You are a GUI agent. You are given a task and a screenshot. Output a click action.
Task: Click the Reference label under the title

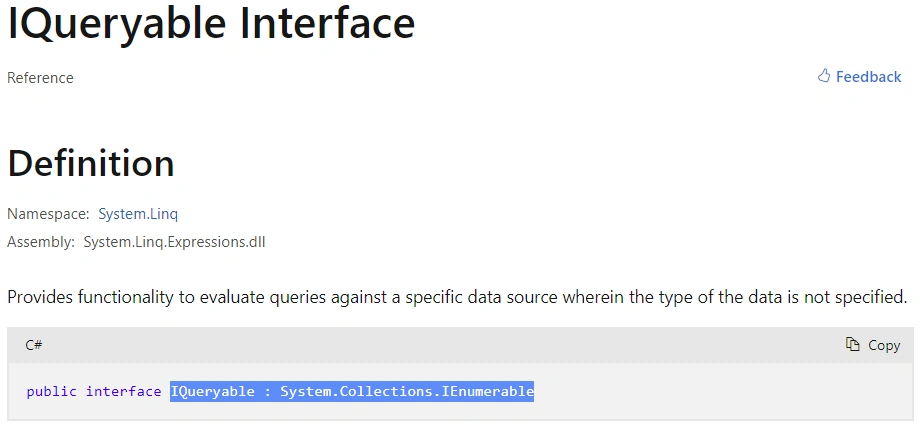coord(40,77)
